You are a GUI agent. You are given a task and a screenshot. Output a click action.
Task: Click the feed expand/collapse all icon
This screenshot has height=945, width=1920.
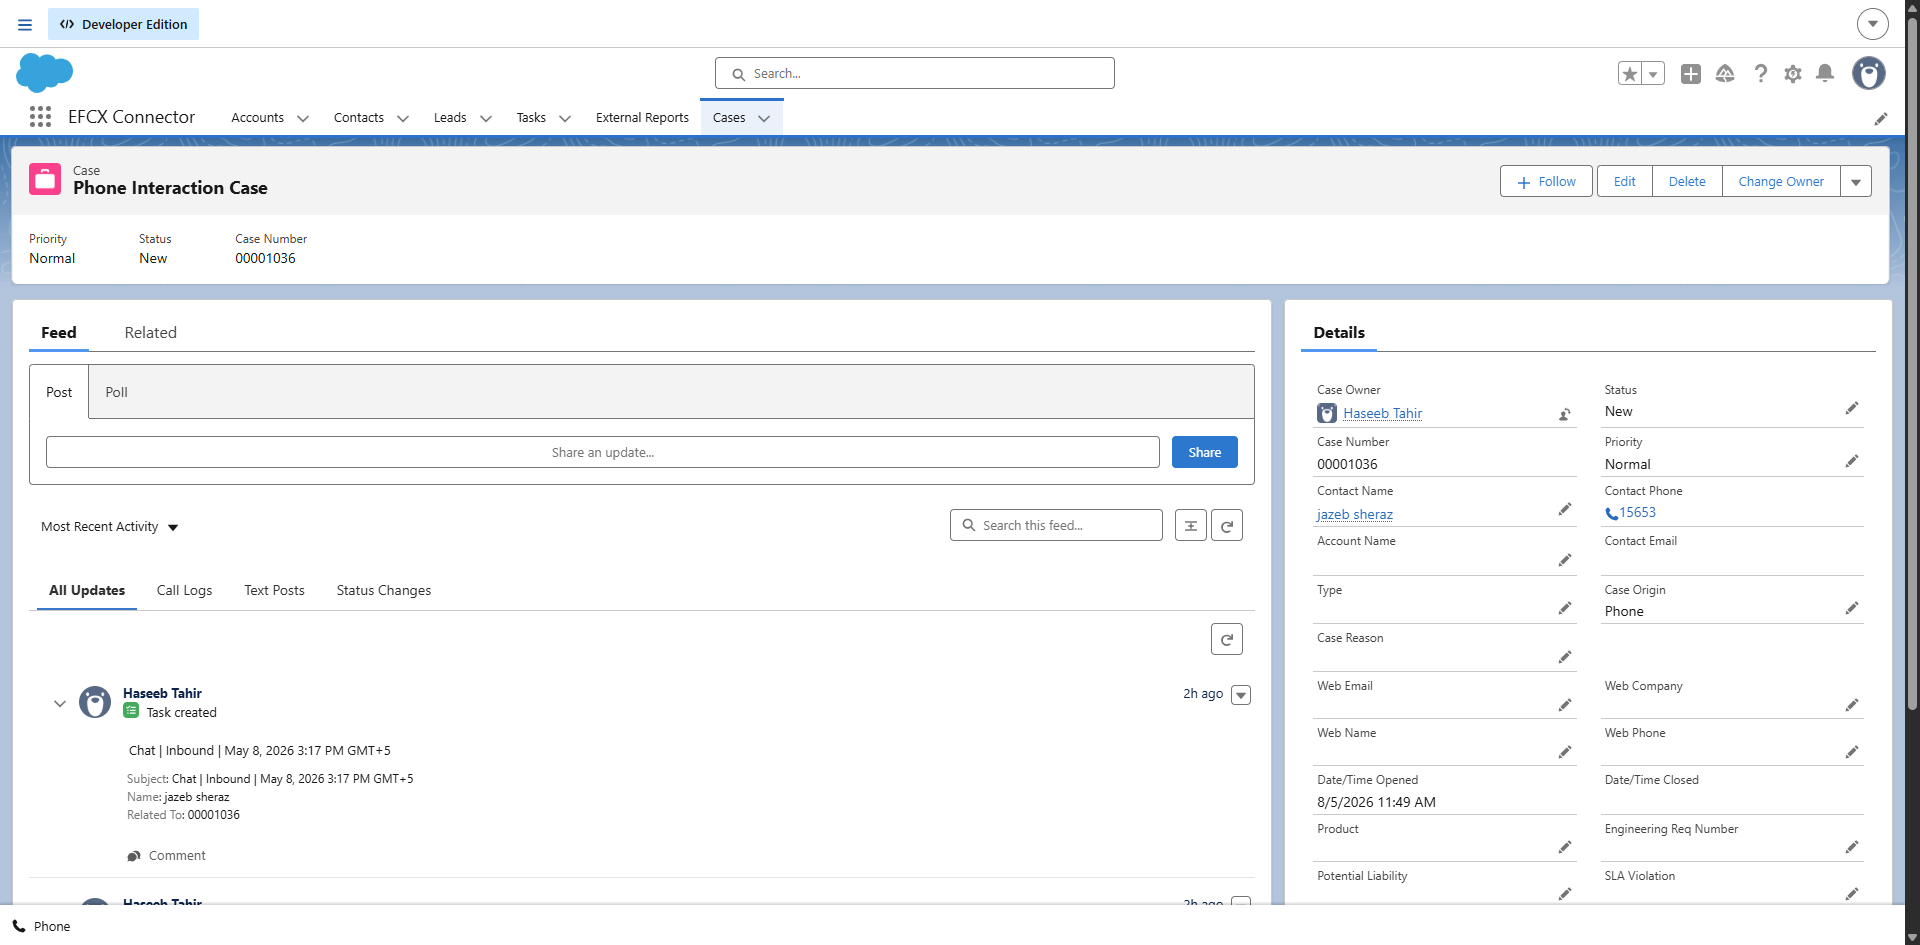tap(1191, 525)
